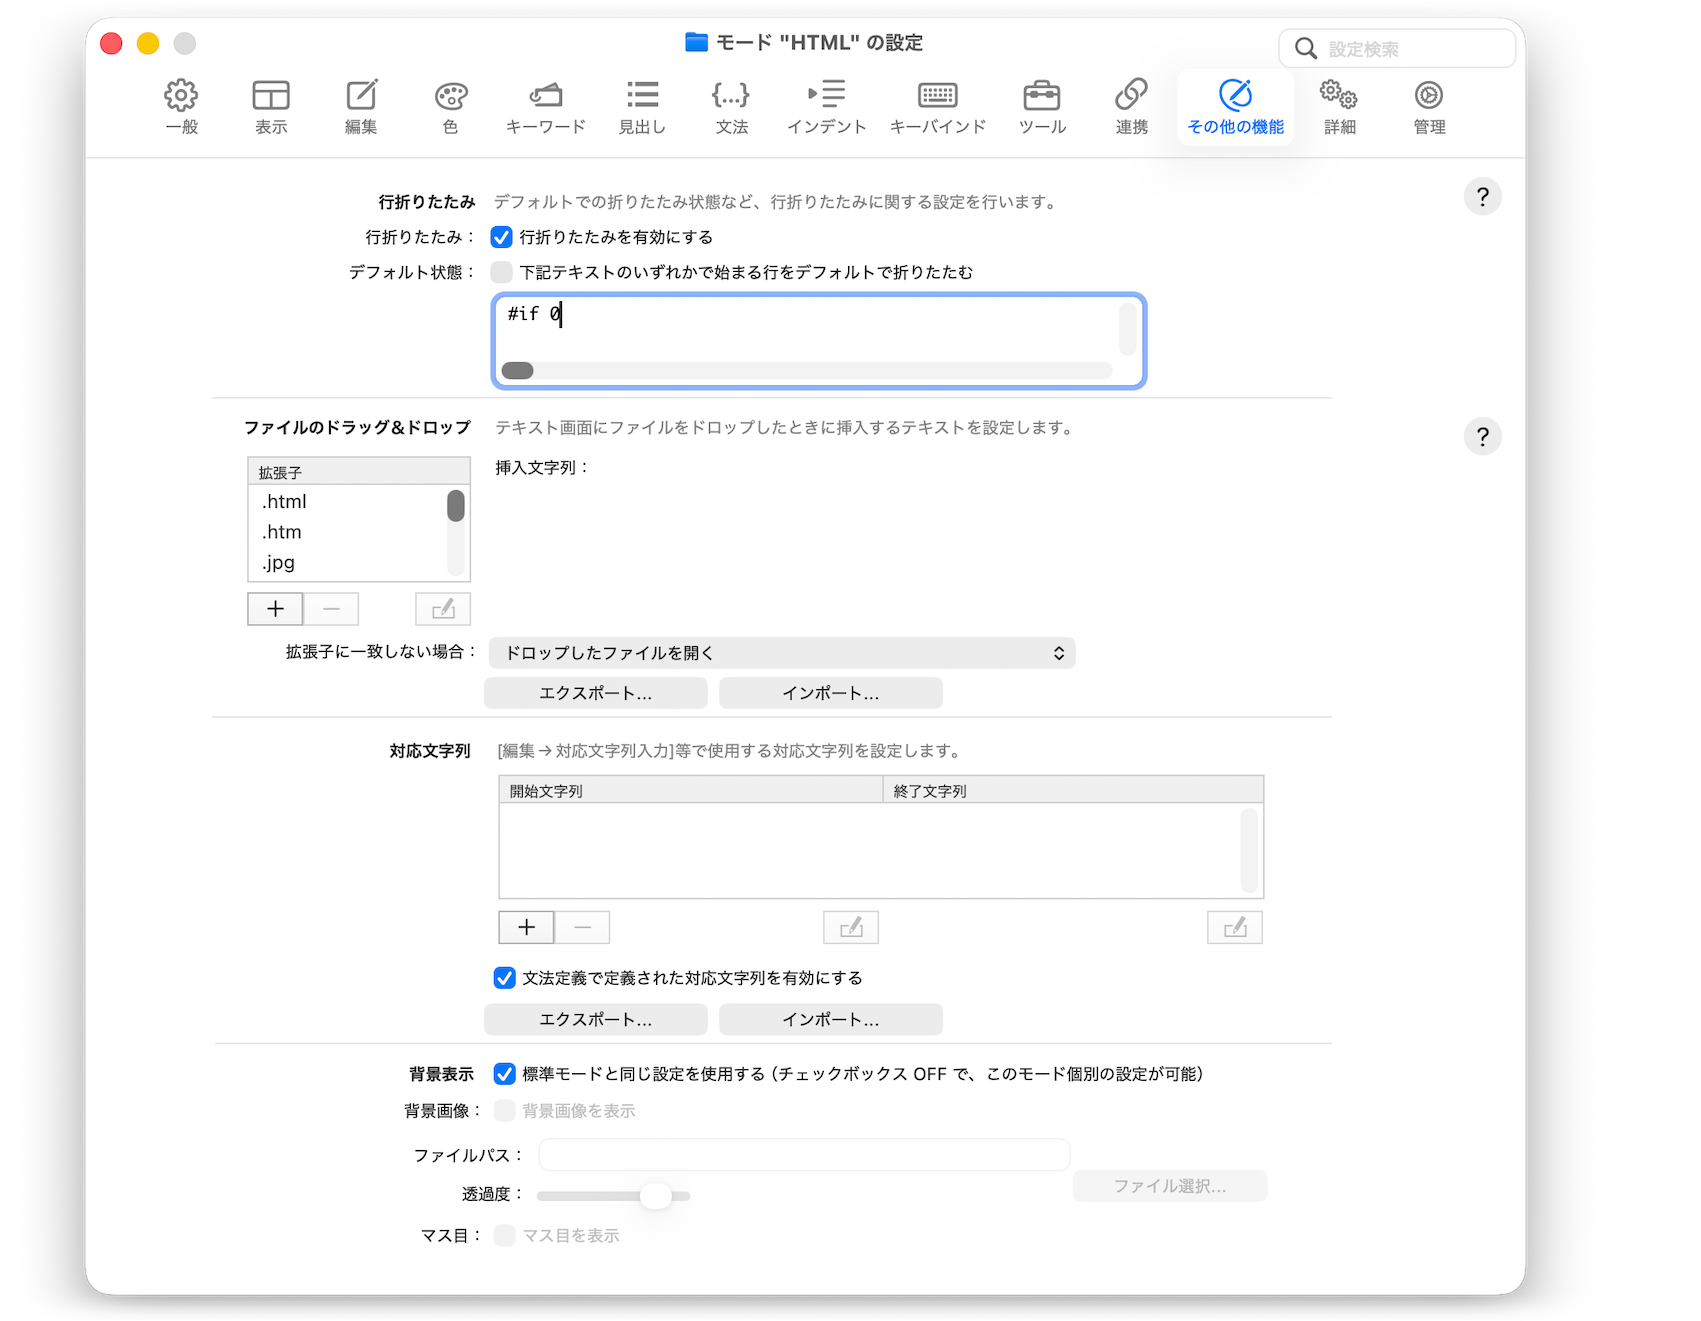The width and height of the screenshot is (1701, 1321).
Task: Adjust the 透過度 slider knob
Action: coord(656,1195)
